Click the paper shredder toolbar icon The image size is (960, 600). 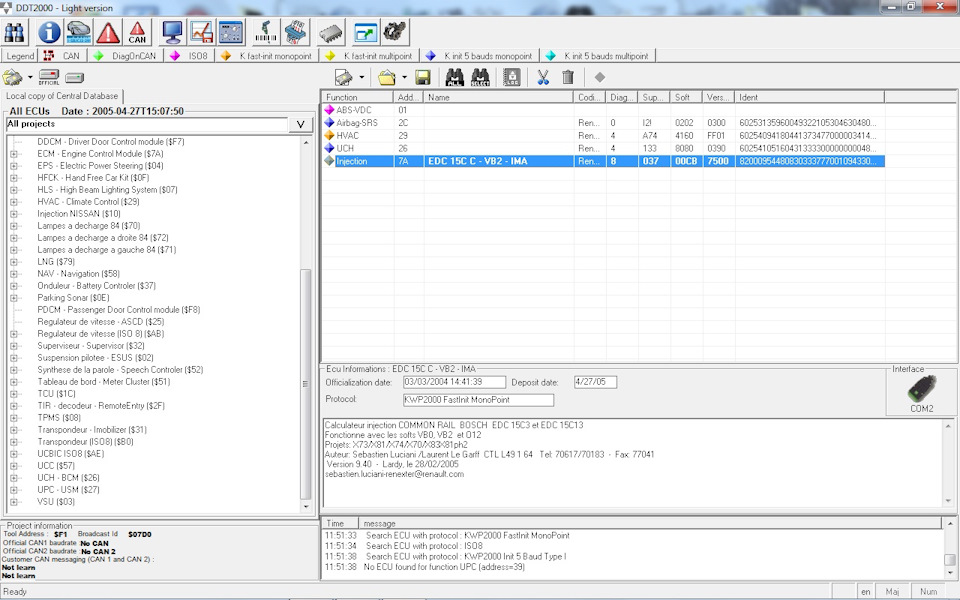pyautogui.click(x=295, y=32)
